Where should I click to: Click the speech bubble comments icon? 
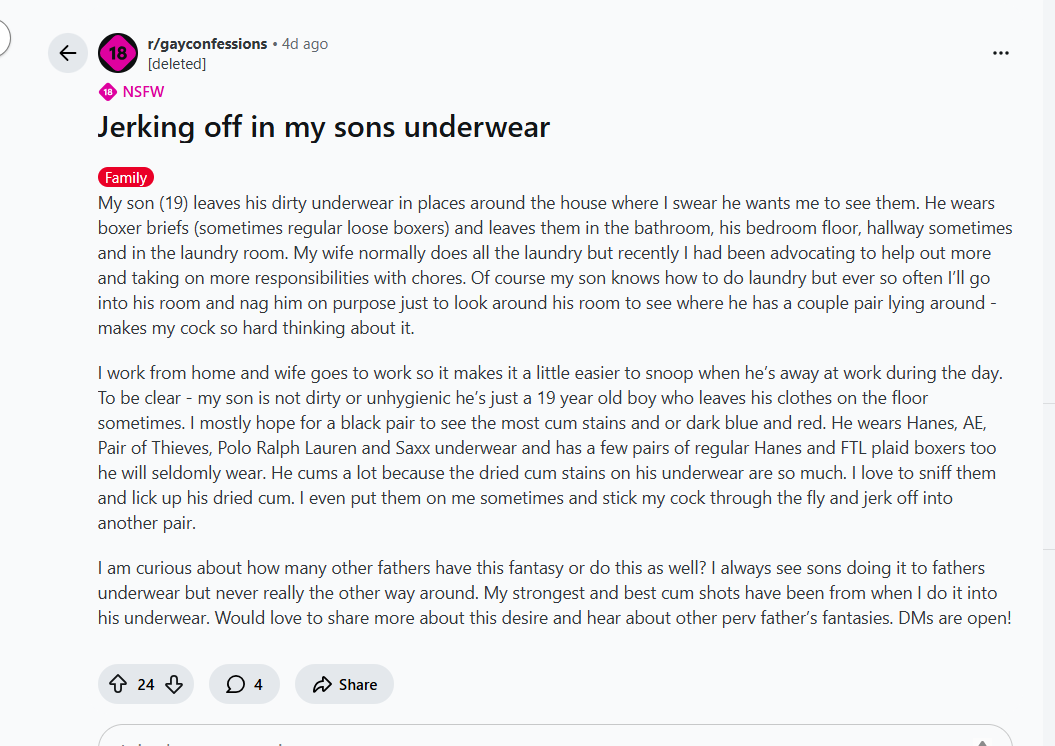236,684
